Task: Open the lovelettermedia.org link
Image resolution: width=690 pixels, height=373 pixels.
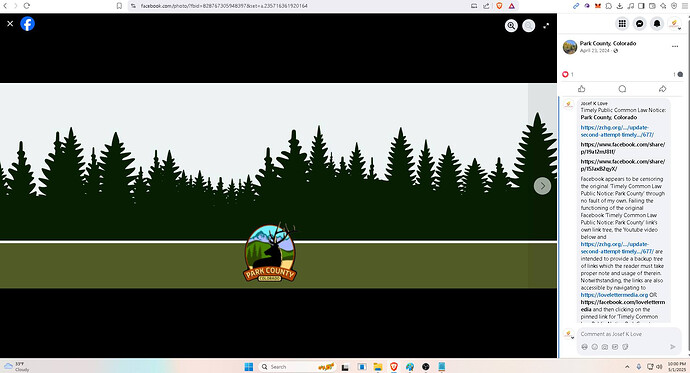Action: click(x=614, y=295)
